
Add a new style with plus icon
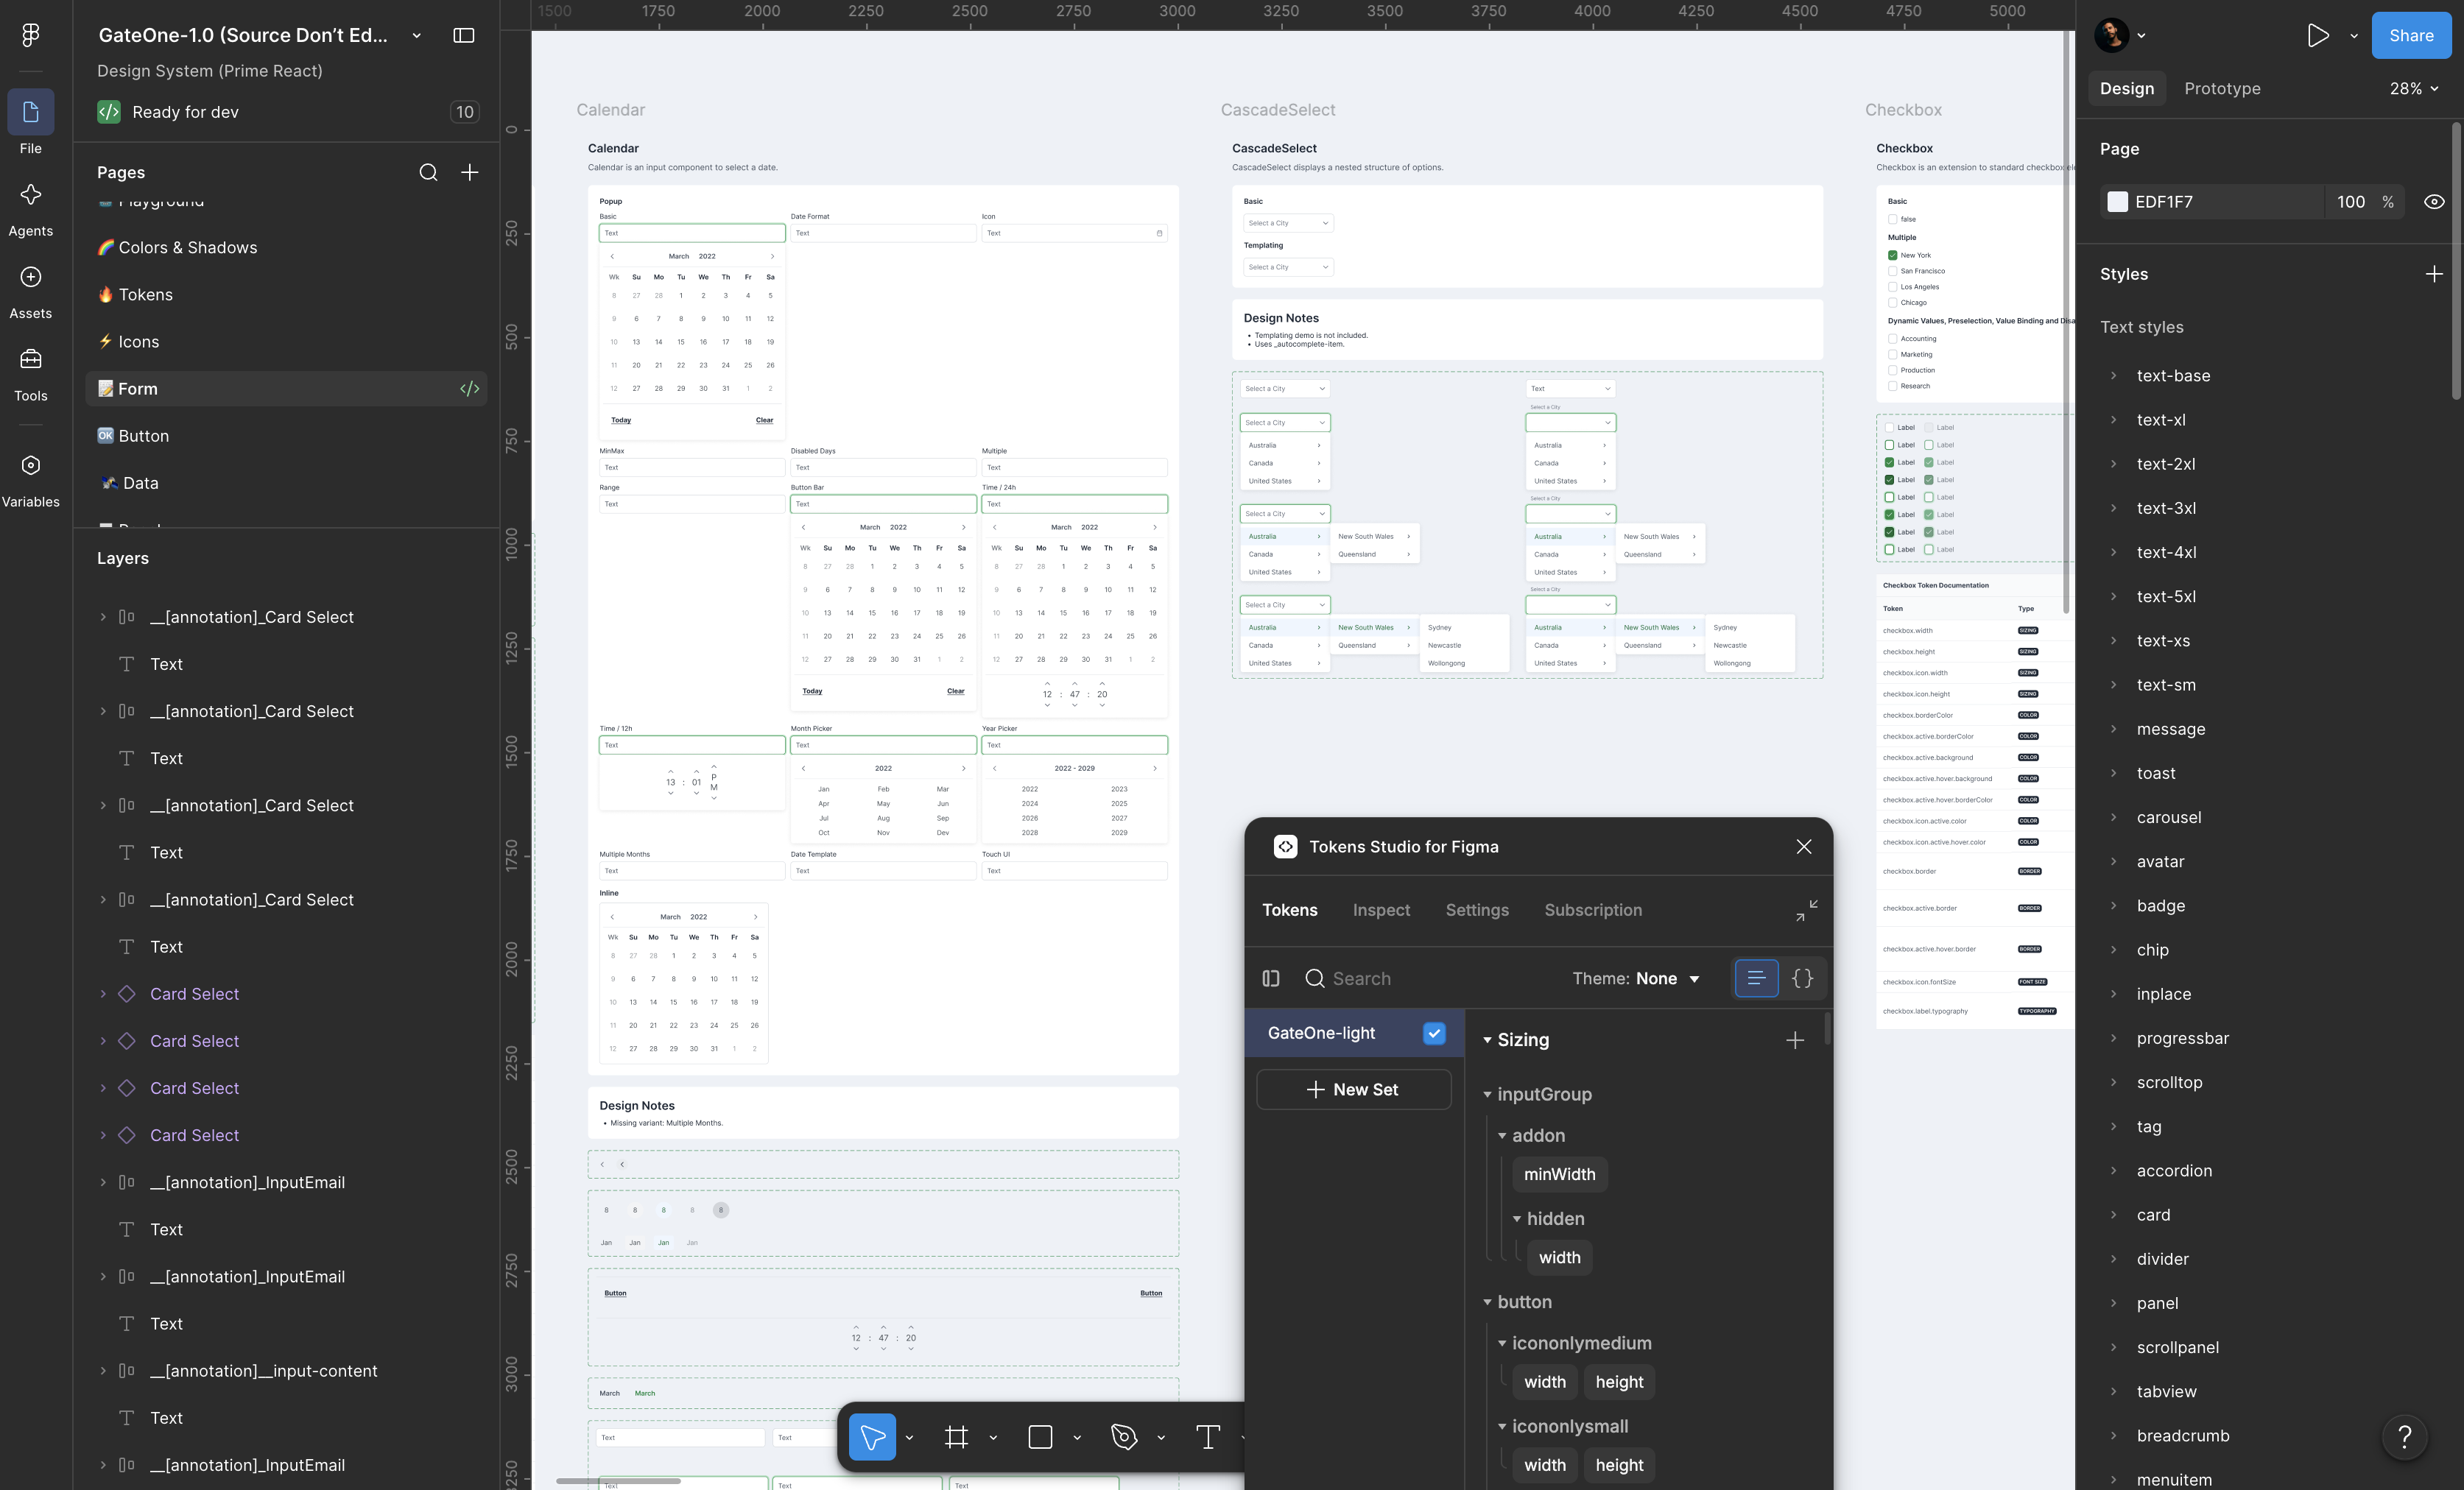click(2434, 274)
